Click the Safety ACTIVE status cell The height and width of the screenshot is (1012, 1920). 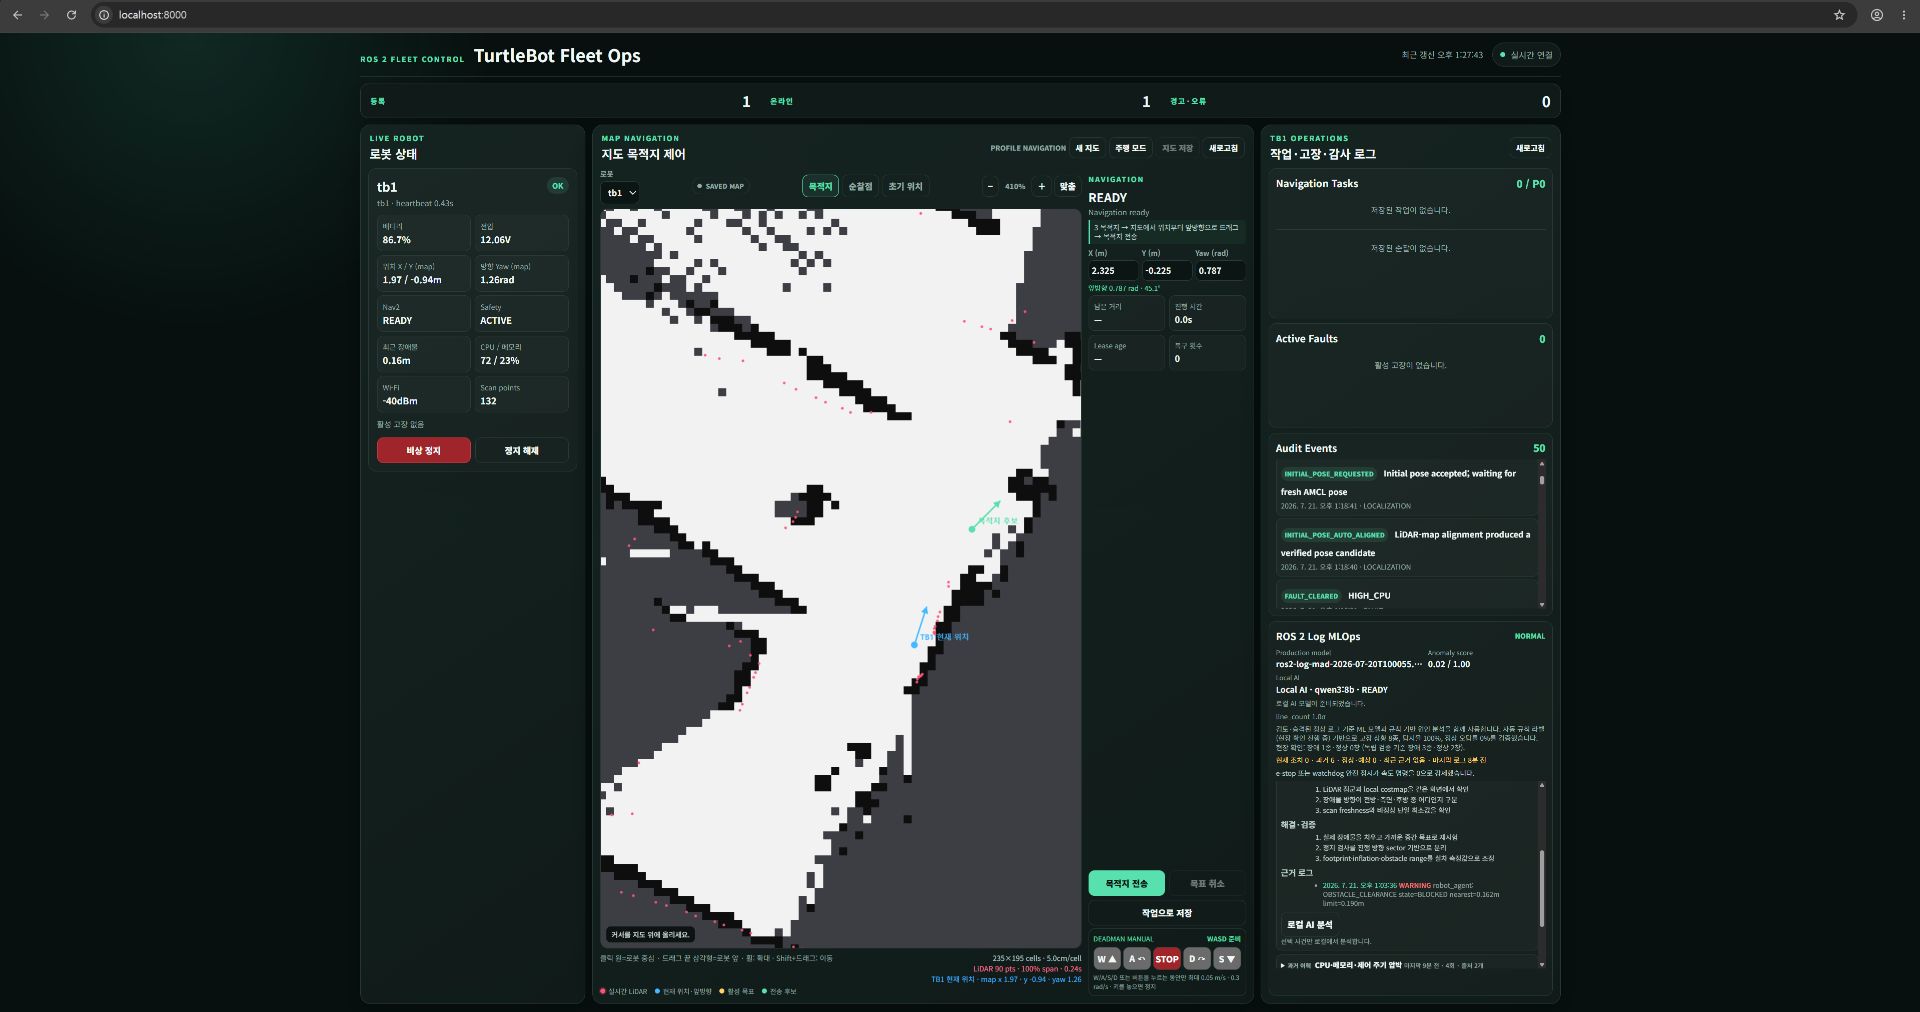tap(521, 314)
